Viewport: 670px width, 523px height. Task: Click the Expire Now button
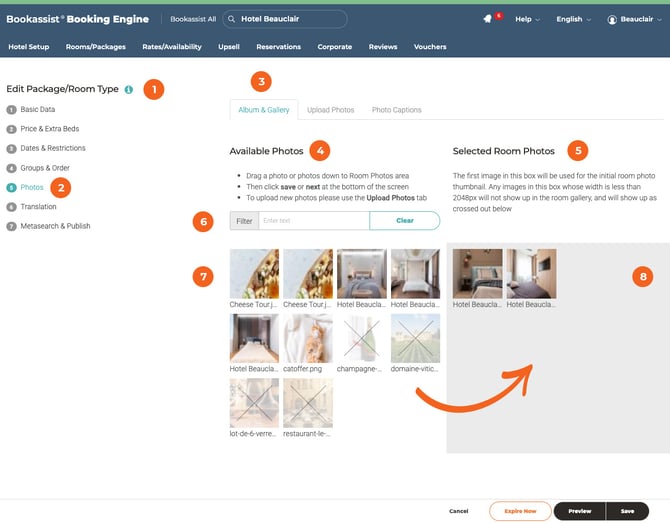(519, 511)
